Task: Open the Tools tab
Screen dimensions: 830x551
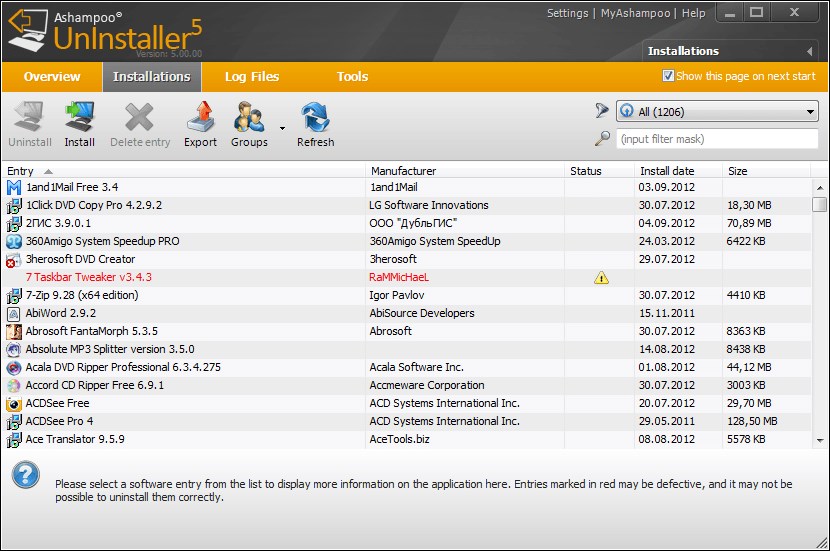Action: click(x=352, y=77)
